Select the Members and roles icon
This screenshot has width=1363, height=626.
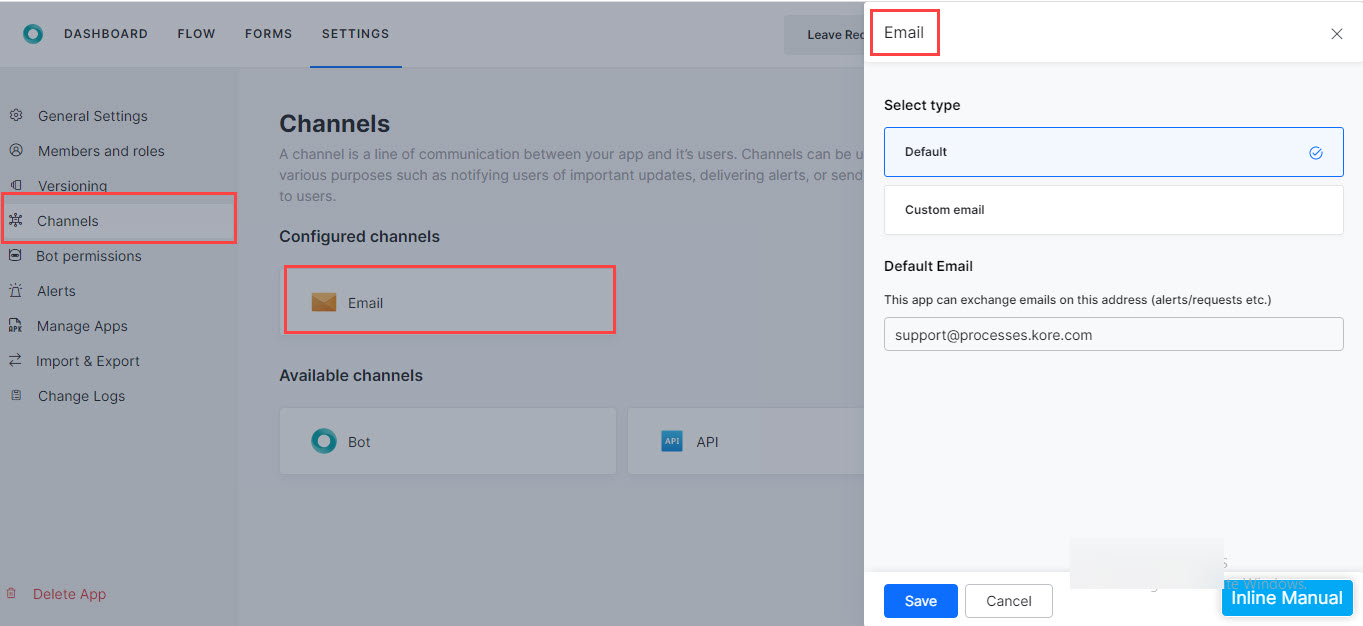(16, 150)
